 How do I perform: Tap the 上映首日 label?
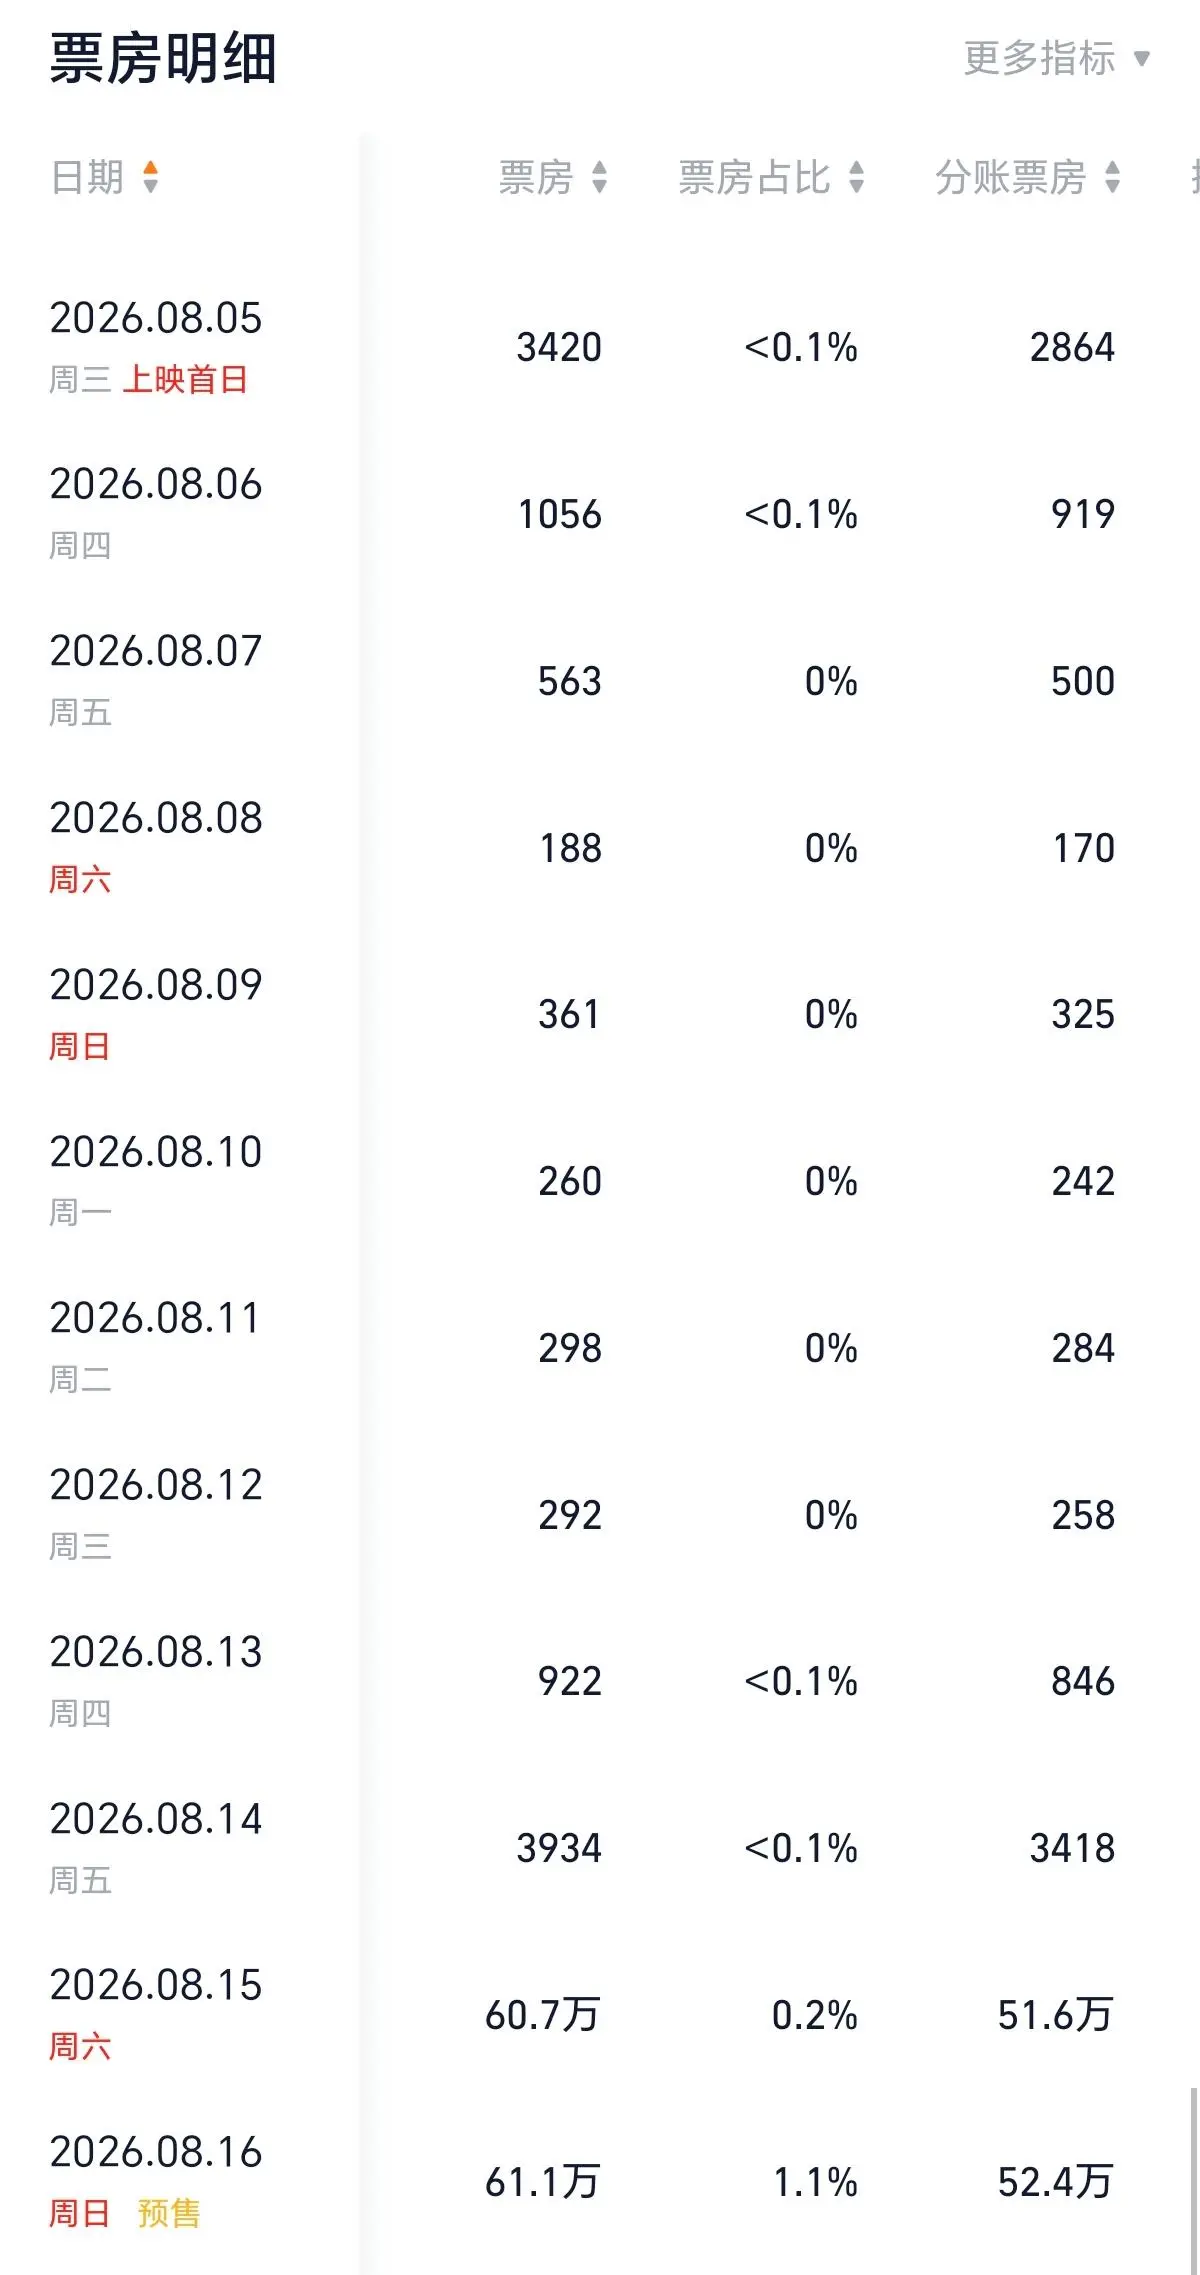point(185,380)
